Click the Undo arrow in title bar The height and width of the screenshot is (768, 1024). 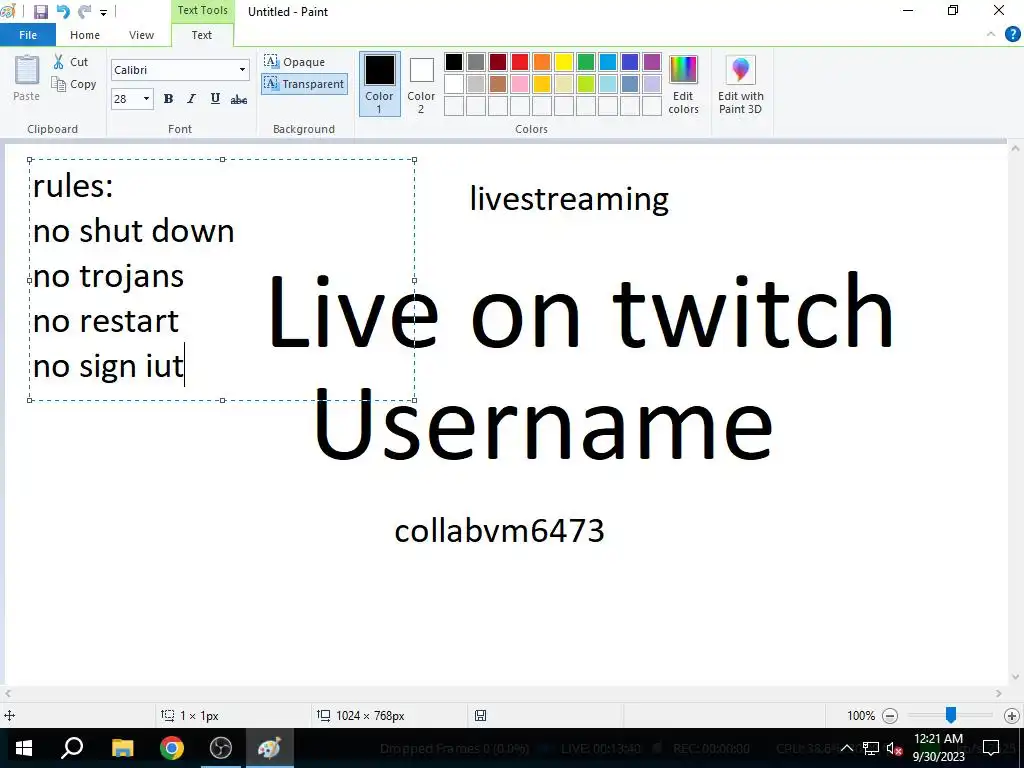pos(63,12)
